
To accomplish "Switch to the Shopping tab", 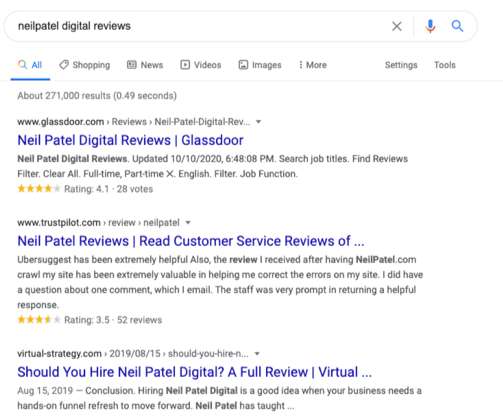I will click(x=84, y=65).
